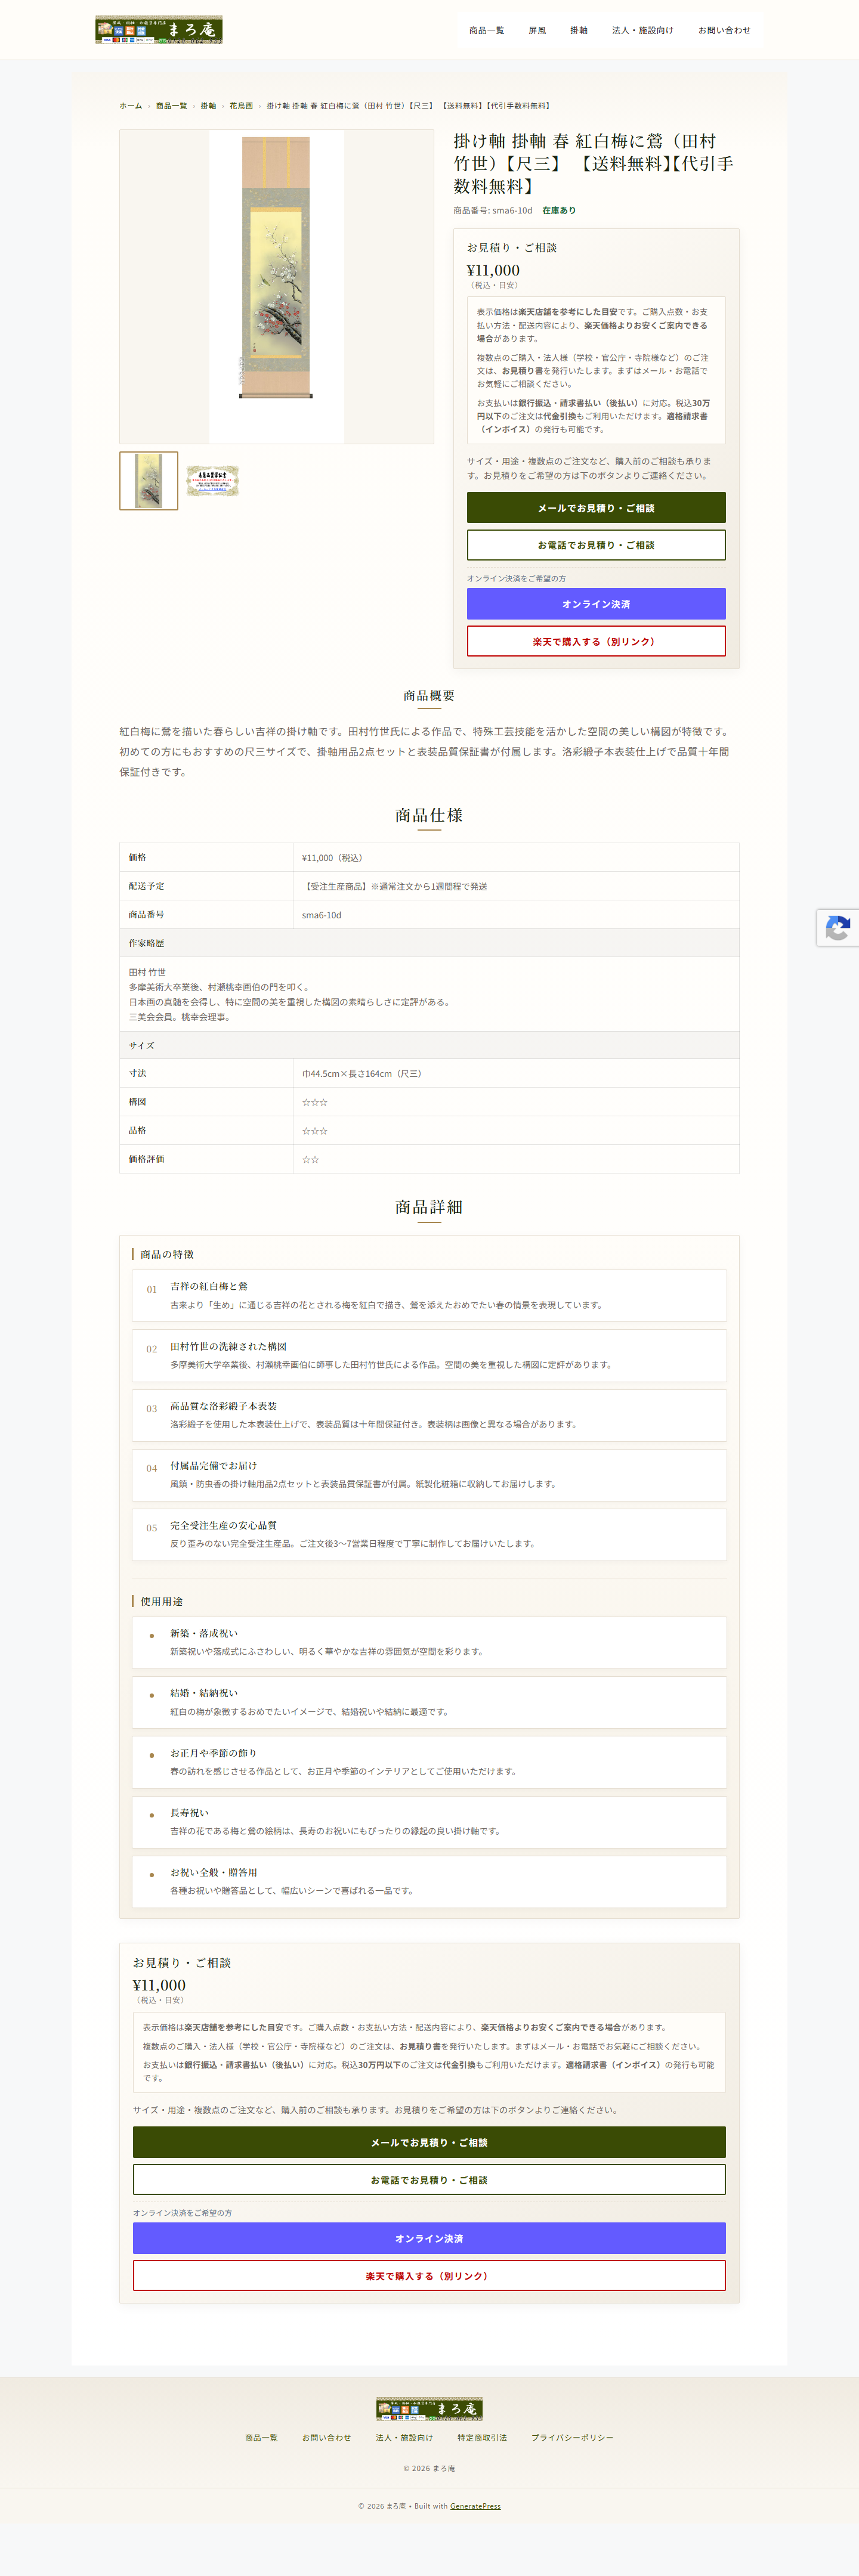
Task: Click the 商品概要 section heading
Action: (x=429, y=696)
